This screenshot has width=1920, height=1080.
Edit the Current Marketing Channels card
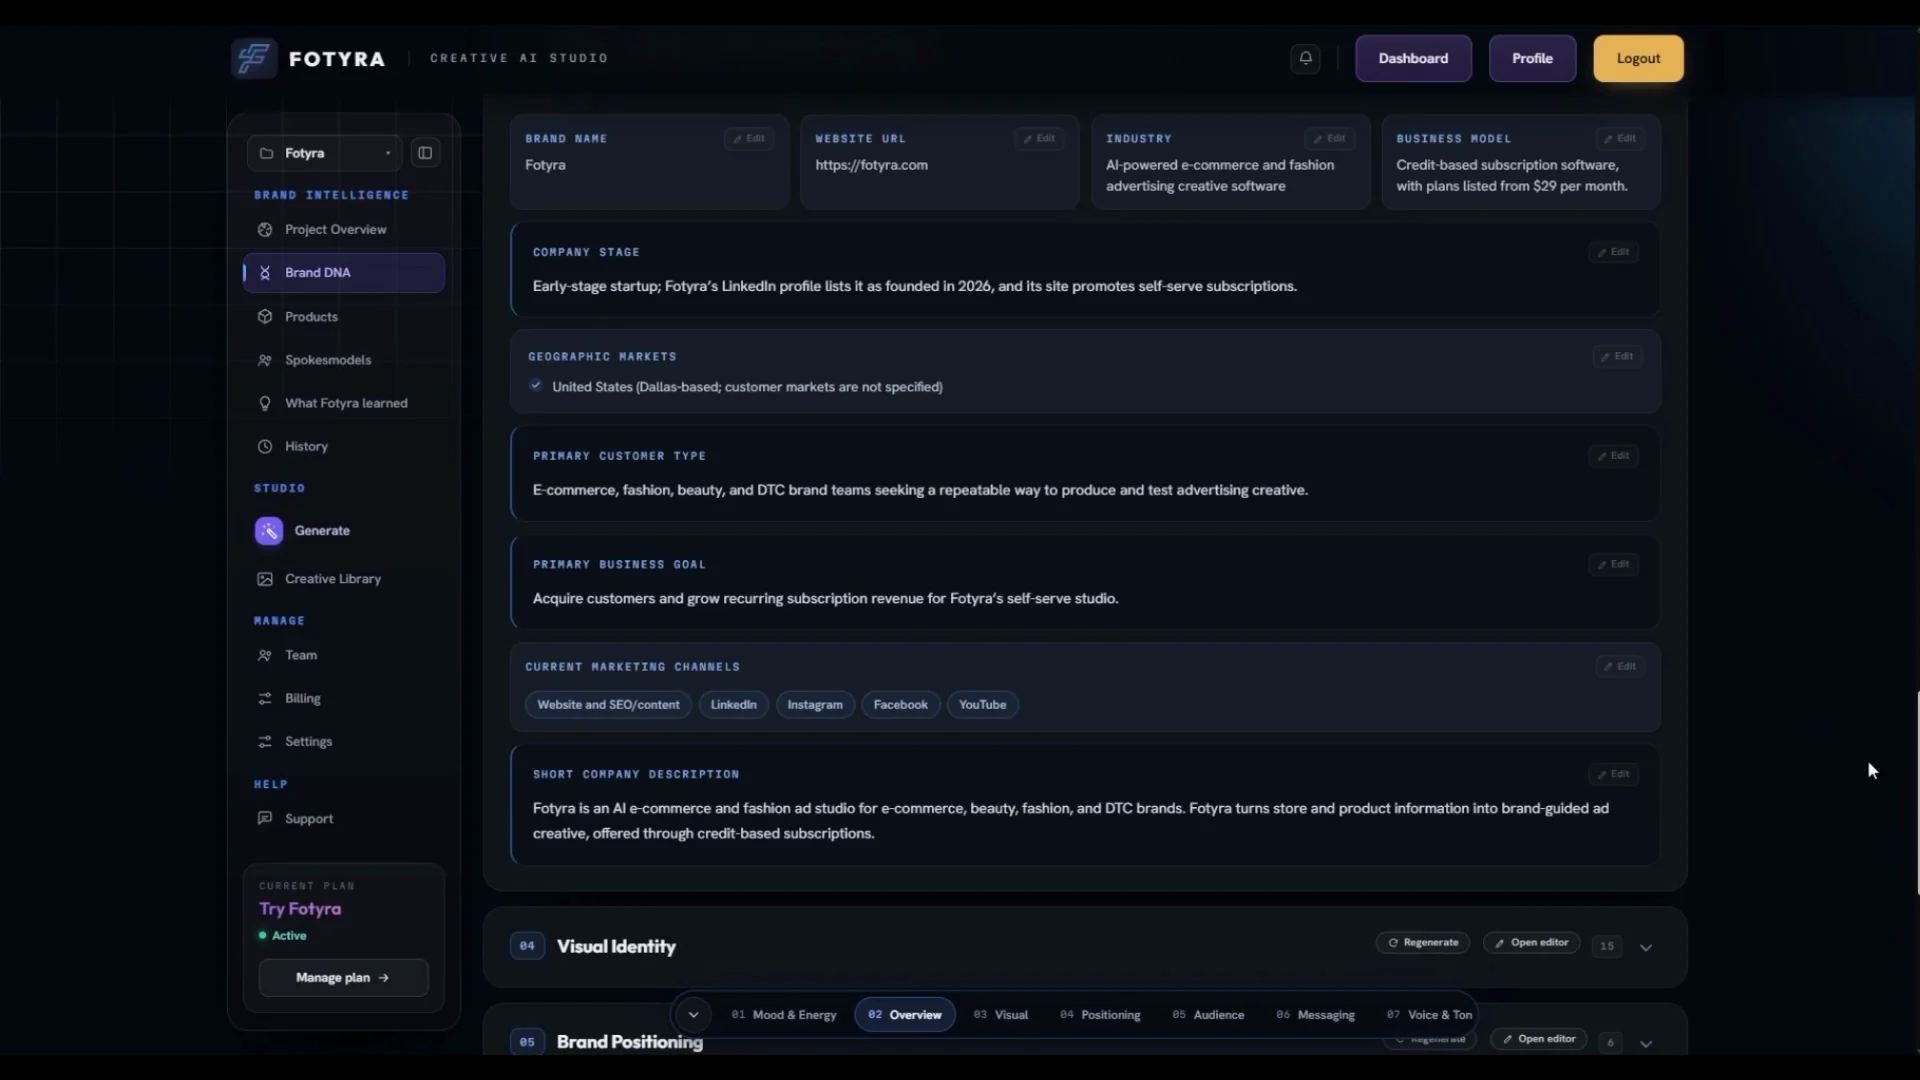coord(1620,666)
